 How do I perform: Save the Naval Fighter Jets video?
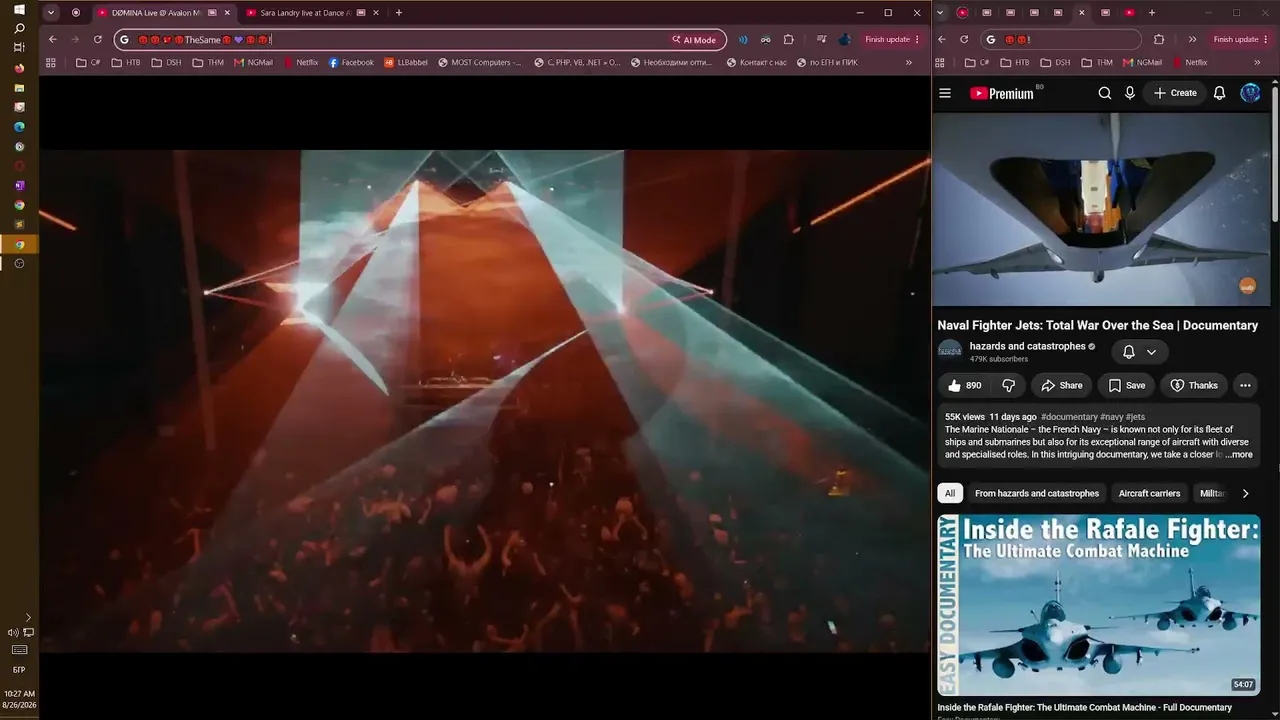click(x=1126, y=385)
